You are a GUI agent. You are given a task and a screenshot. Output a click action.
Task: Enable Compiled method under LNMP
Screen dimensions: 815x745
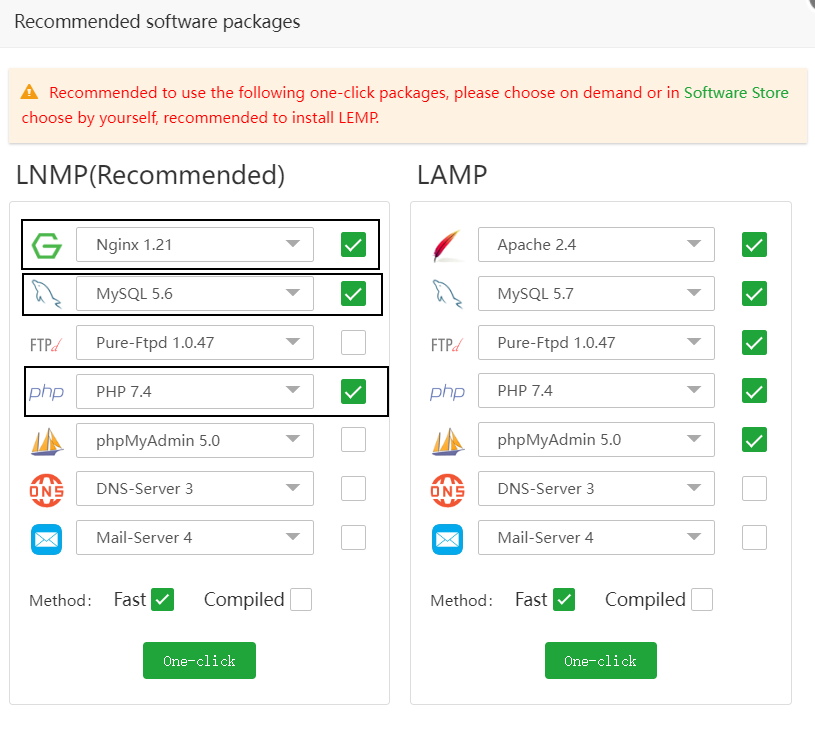click(x=300, y=600)
